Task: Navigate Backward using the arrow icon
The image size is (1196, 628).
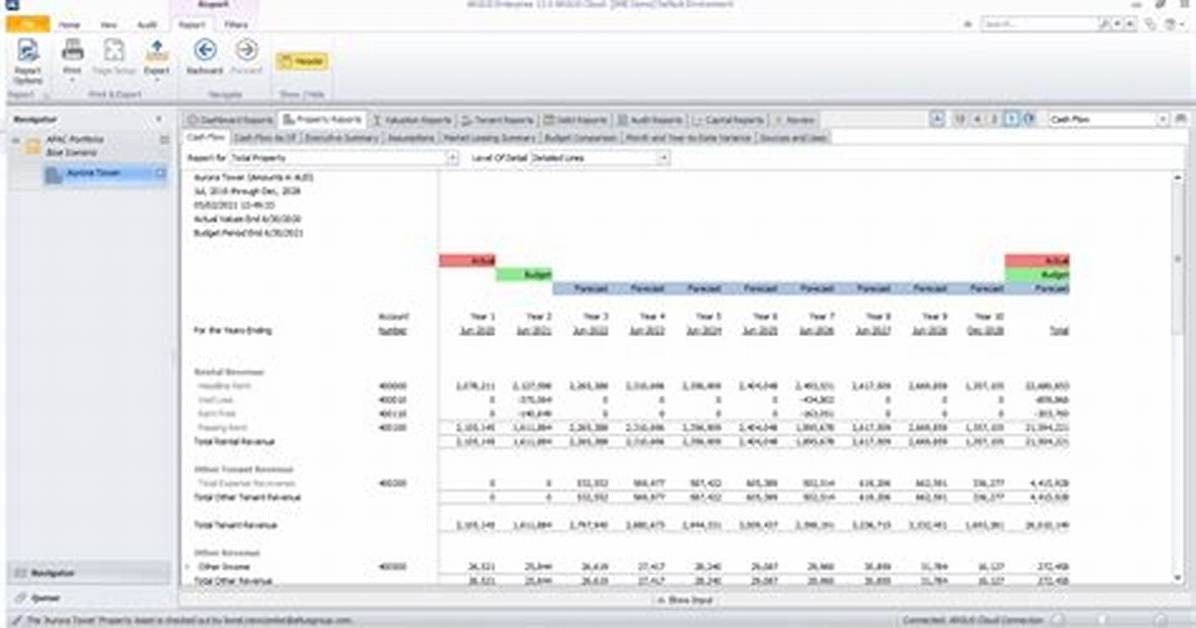Action: click(204, 50)
